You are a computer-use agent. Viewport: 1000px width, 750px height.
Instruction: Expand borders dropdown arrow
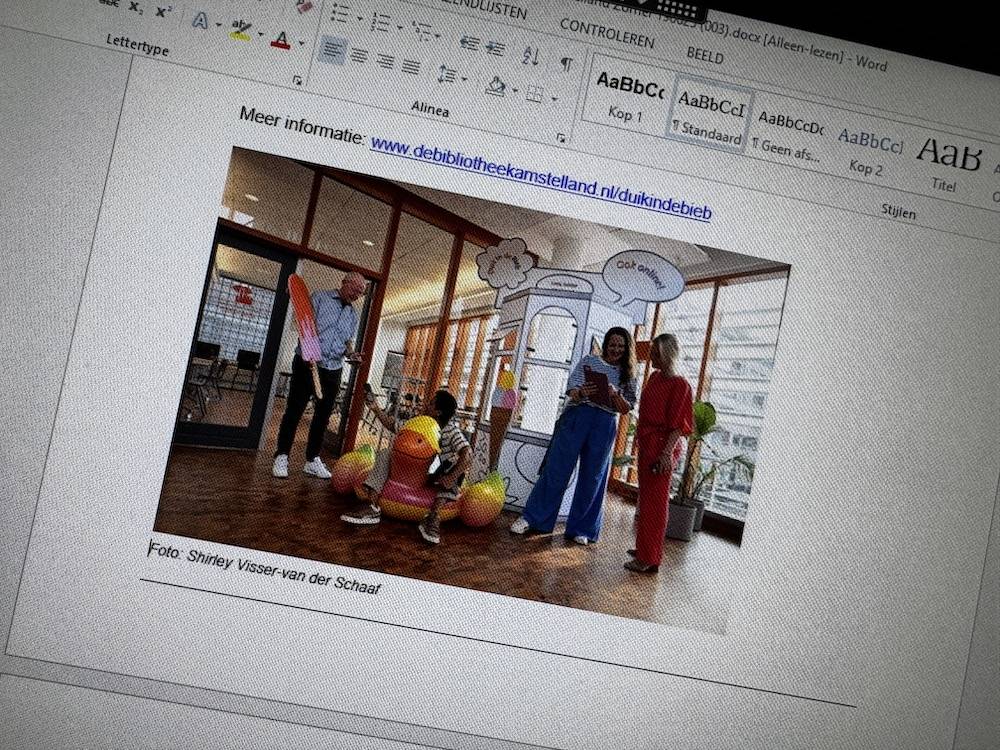[554, 99]
